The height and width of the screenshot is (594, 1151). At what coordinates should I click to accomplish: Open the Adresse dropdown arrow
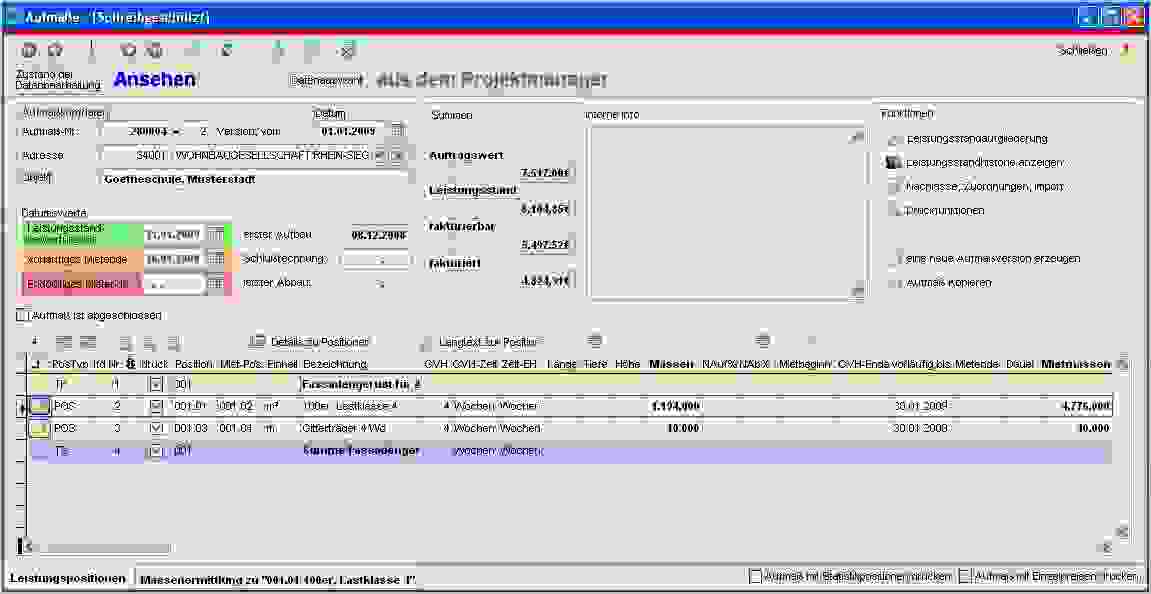(380, 156)
